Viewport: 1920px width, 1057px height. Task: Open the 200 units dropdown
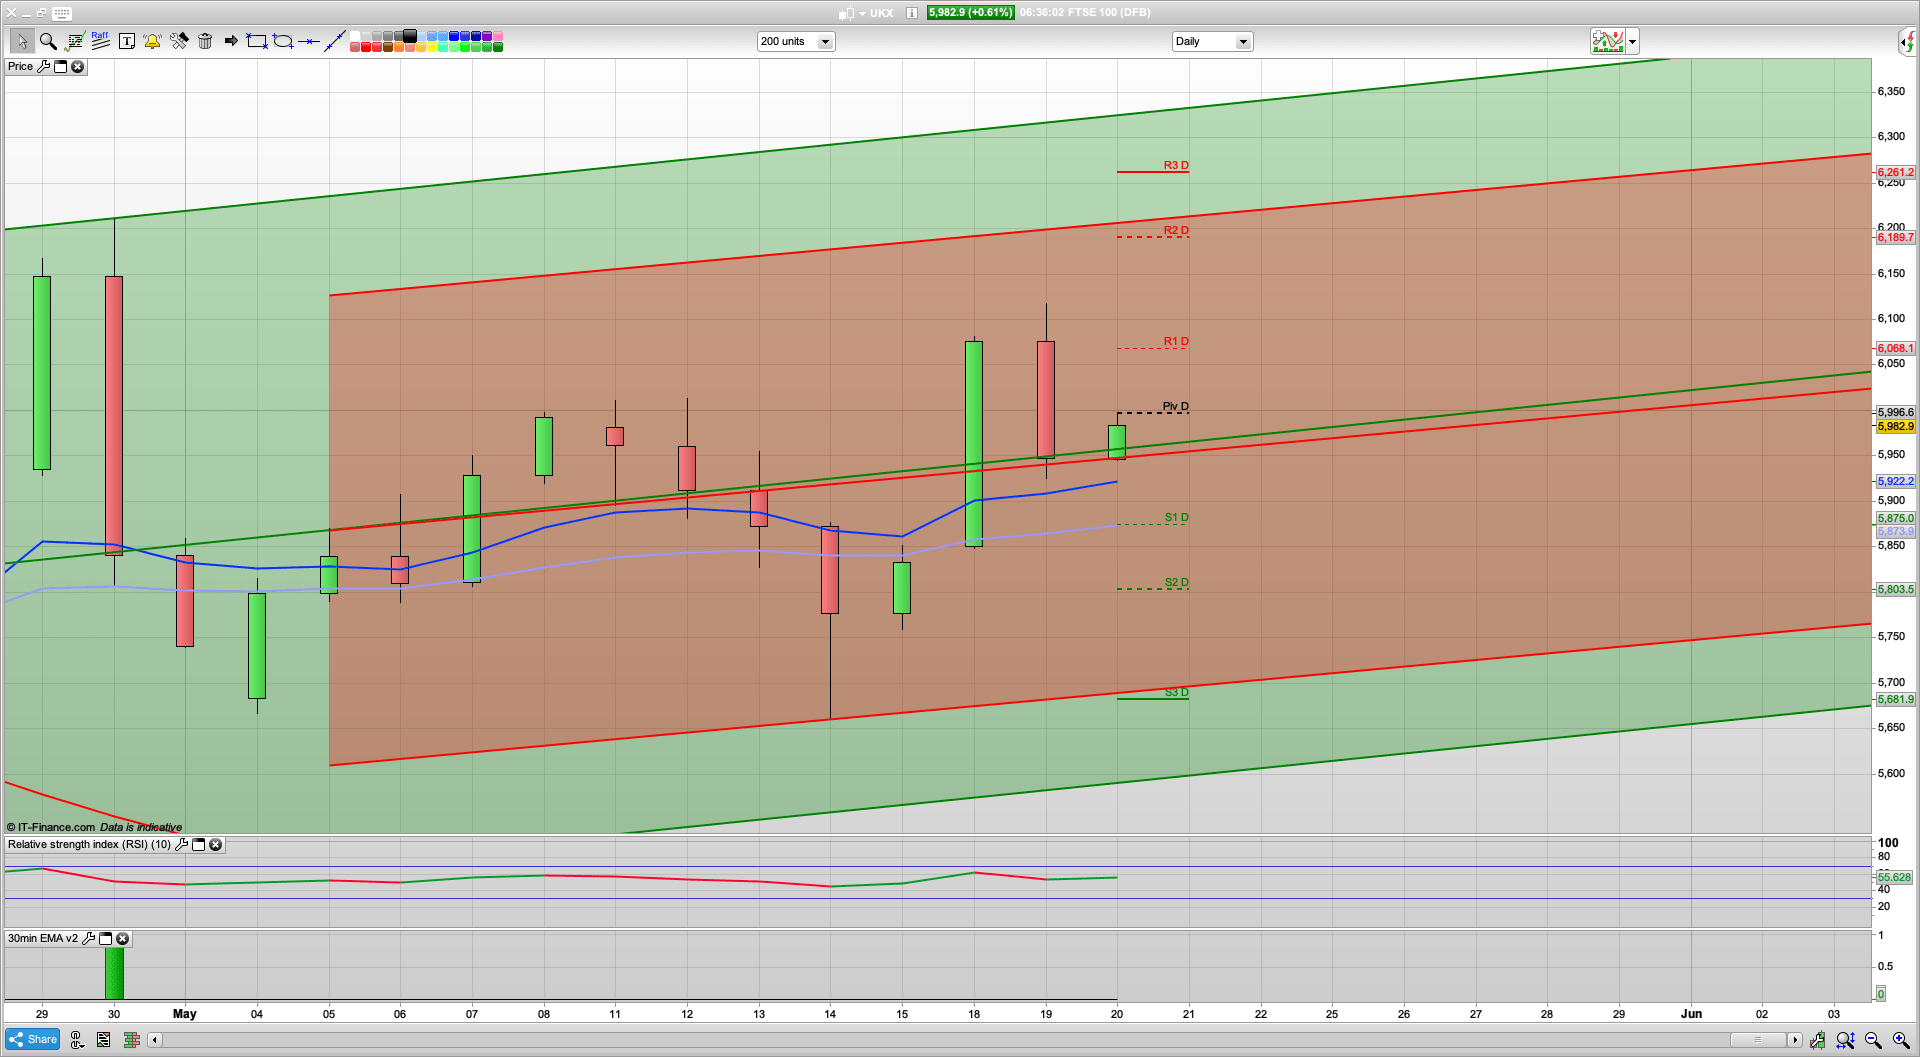(825, 42)
